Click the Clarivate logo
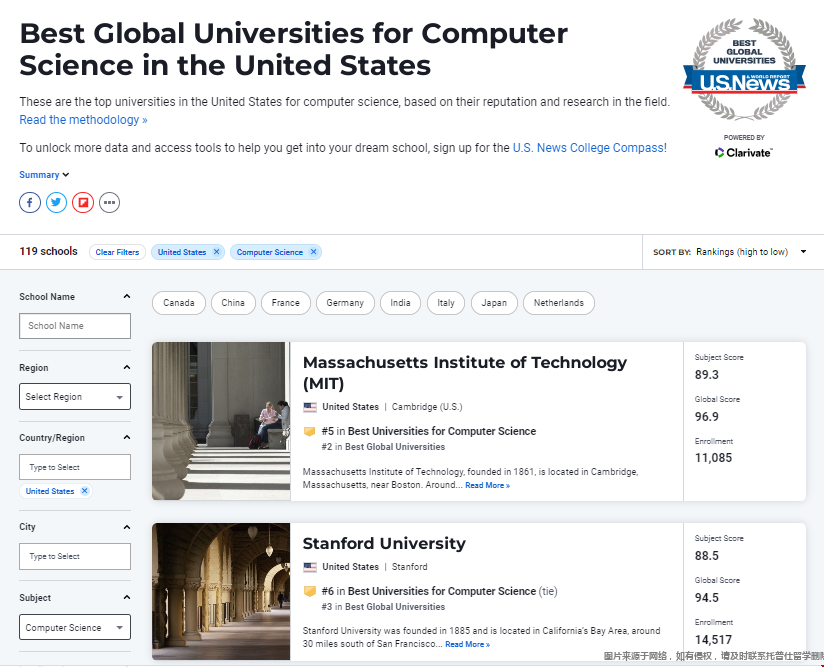Screen dimensions: 824x667 pos(744,152)
